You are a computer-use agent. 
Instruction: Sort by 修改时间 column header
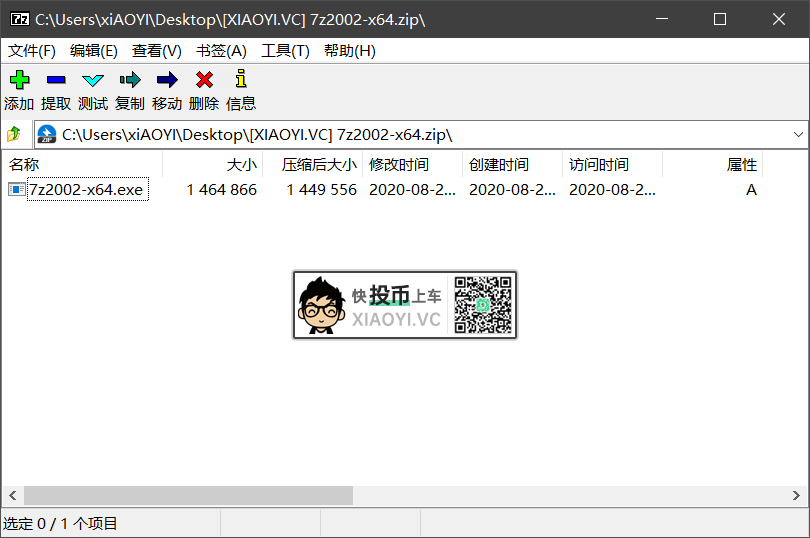[x=413, y=164]
